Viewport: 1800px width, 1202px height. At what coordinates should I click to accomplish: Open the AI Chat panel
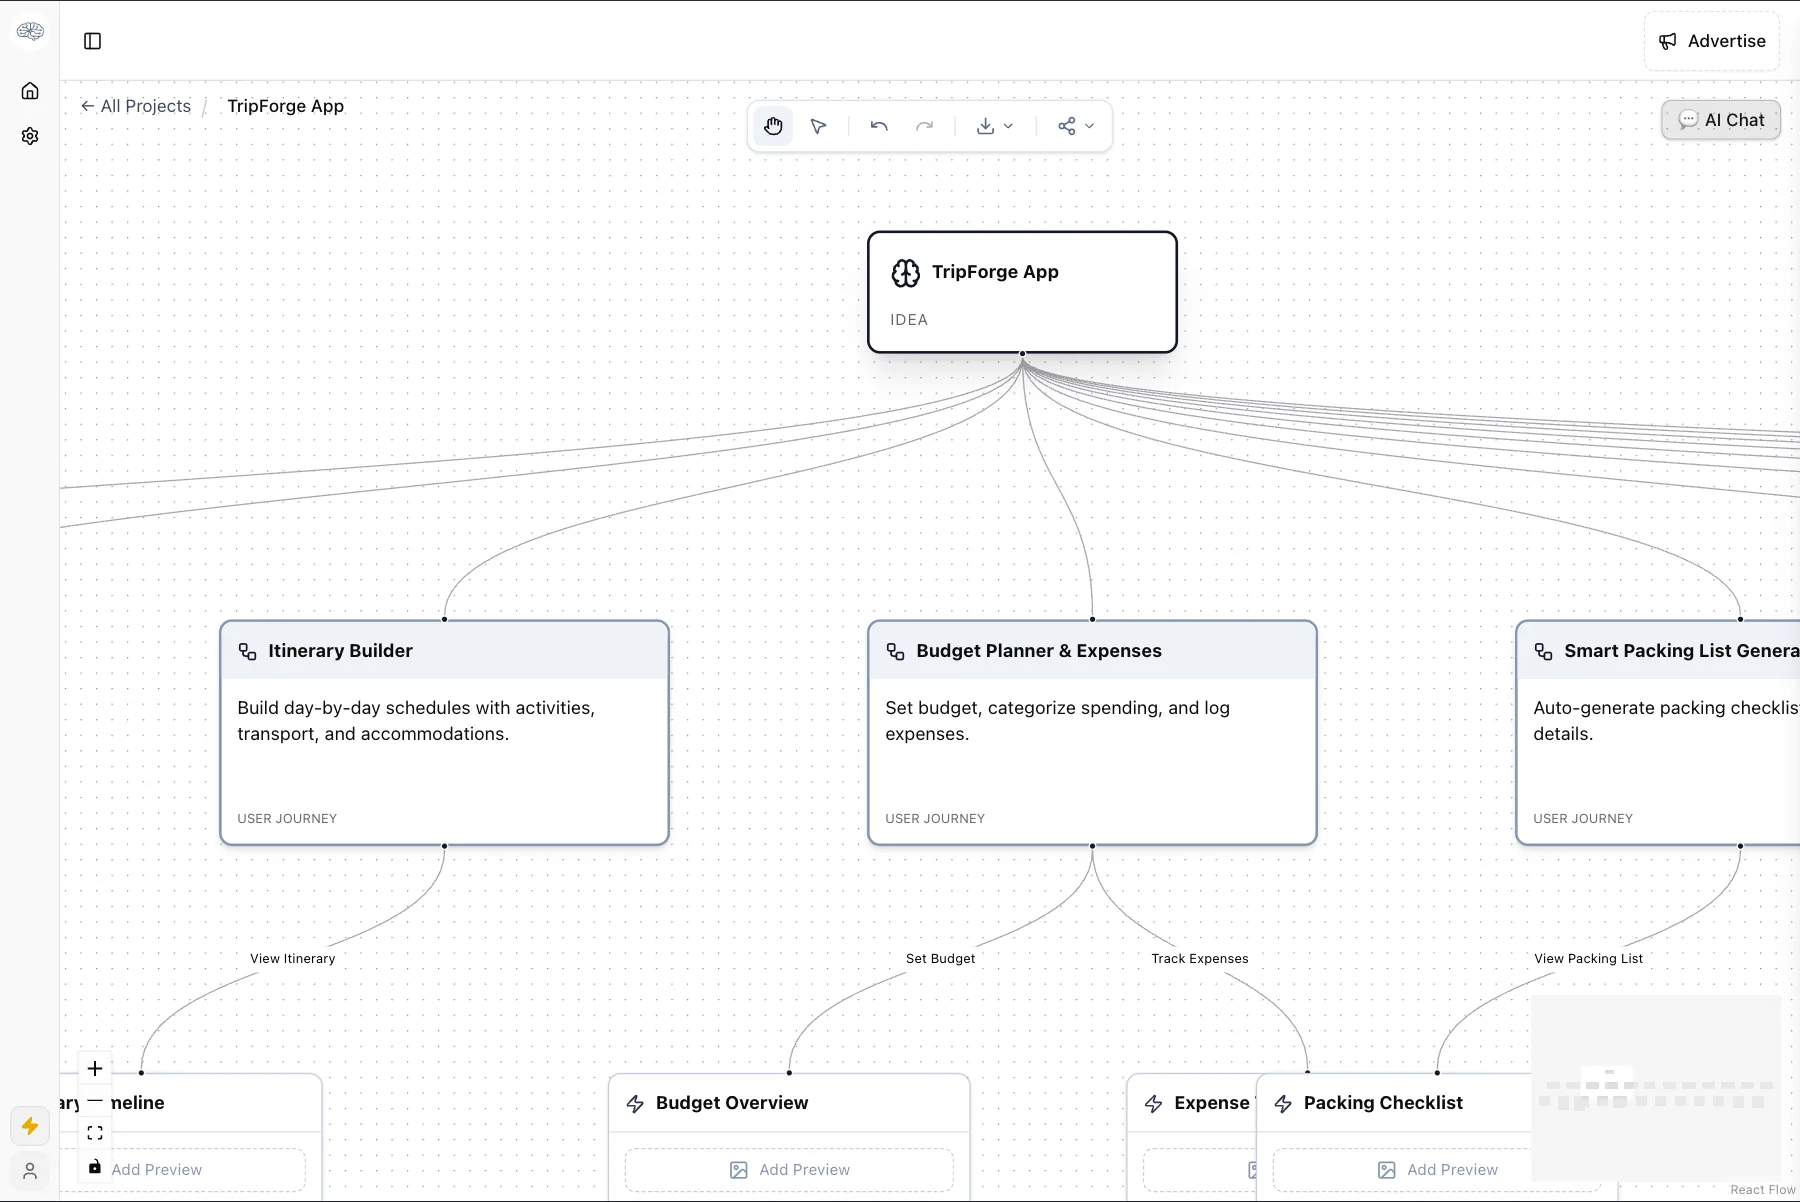coord(1721,120)
